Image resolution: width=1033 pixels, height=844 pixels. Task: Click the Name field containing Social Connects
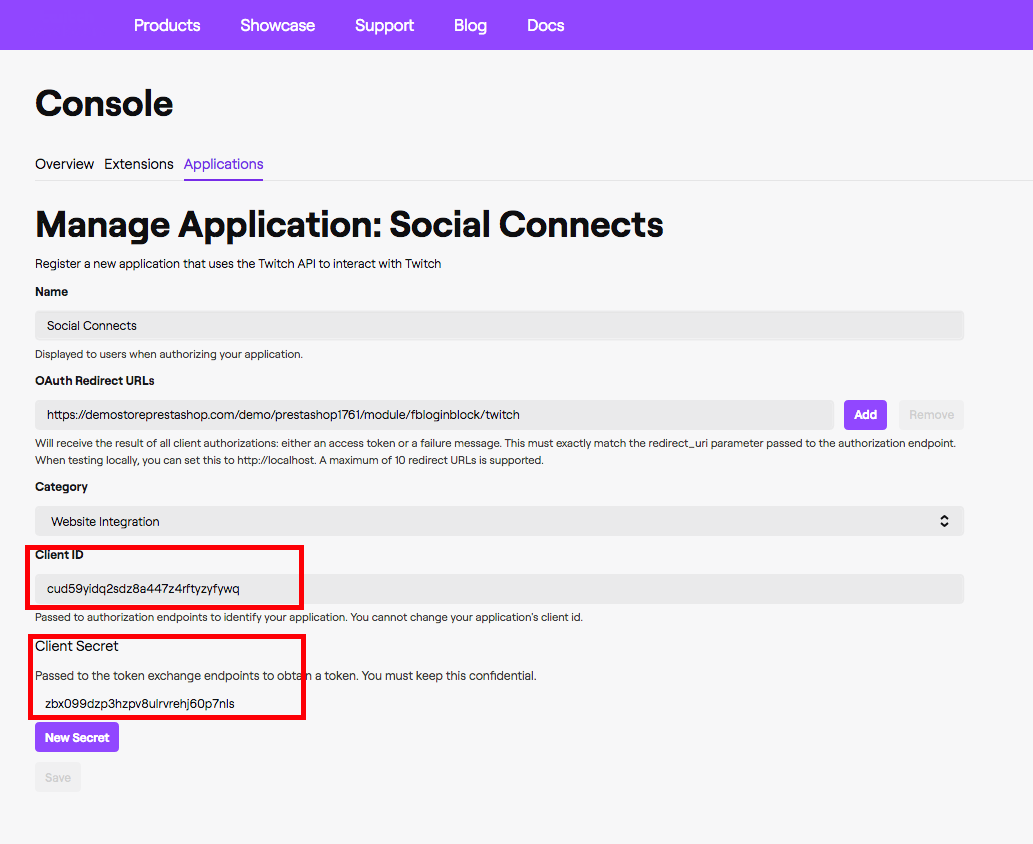[x=499, y=325]
